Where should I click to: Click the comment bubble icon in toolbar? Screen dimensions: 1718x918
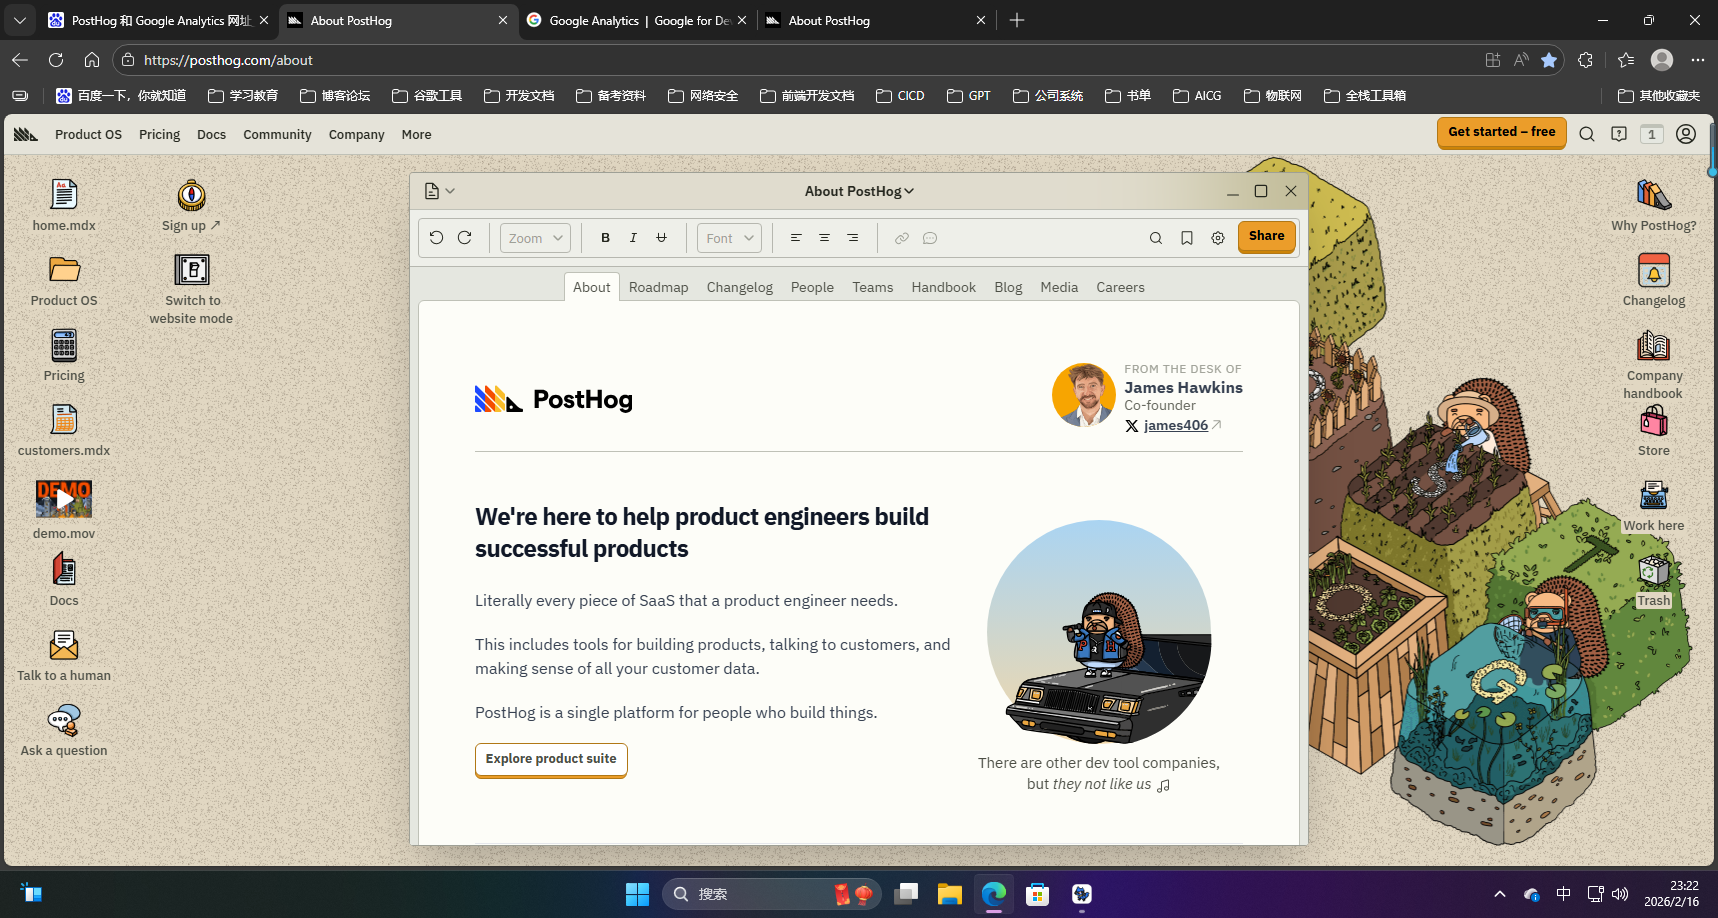(930, 238)
